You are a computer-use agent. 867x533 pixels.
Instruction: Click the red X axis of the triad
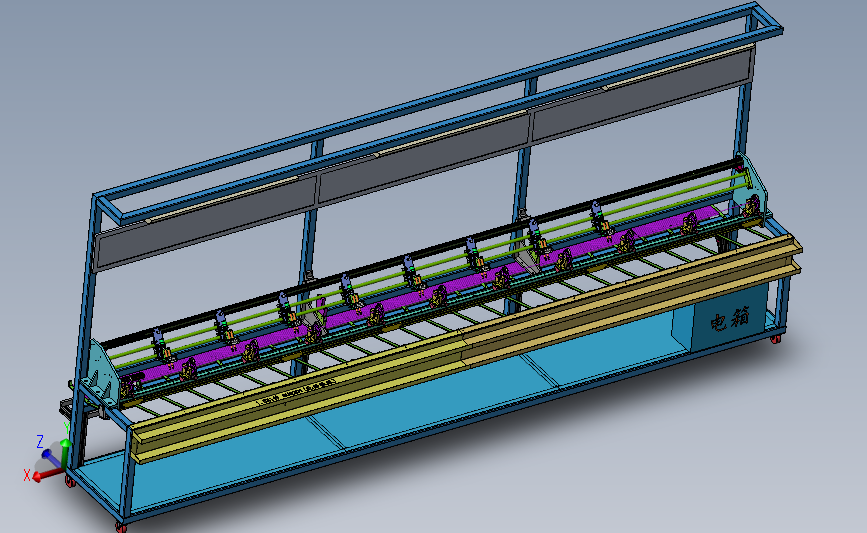pyautogui.click(x=48, y=474)
